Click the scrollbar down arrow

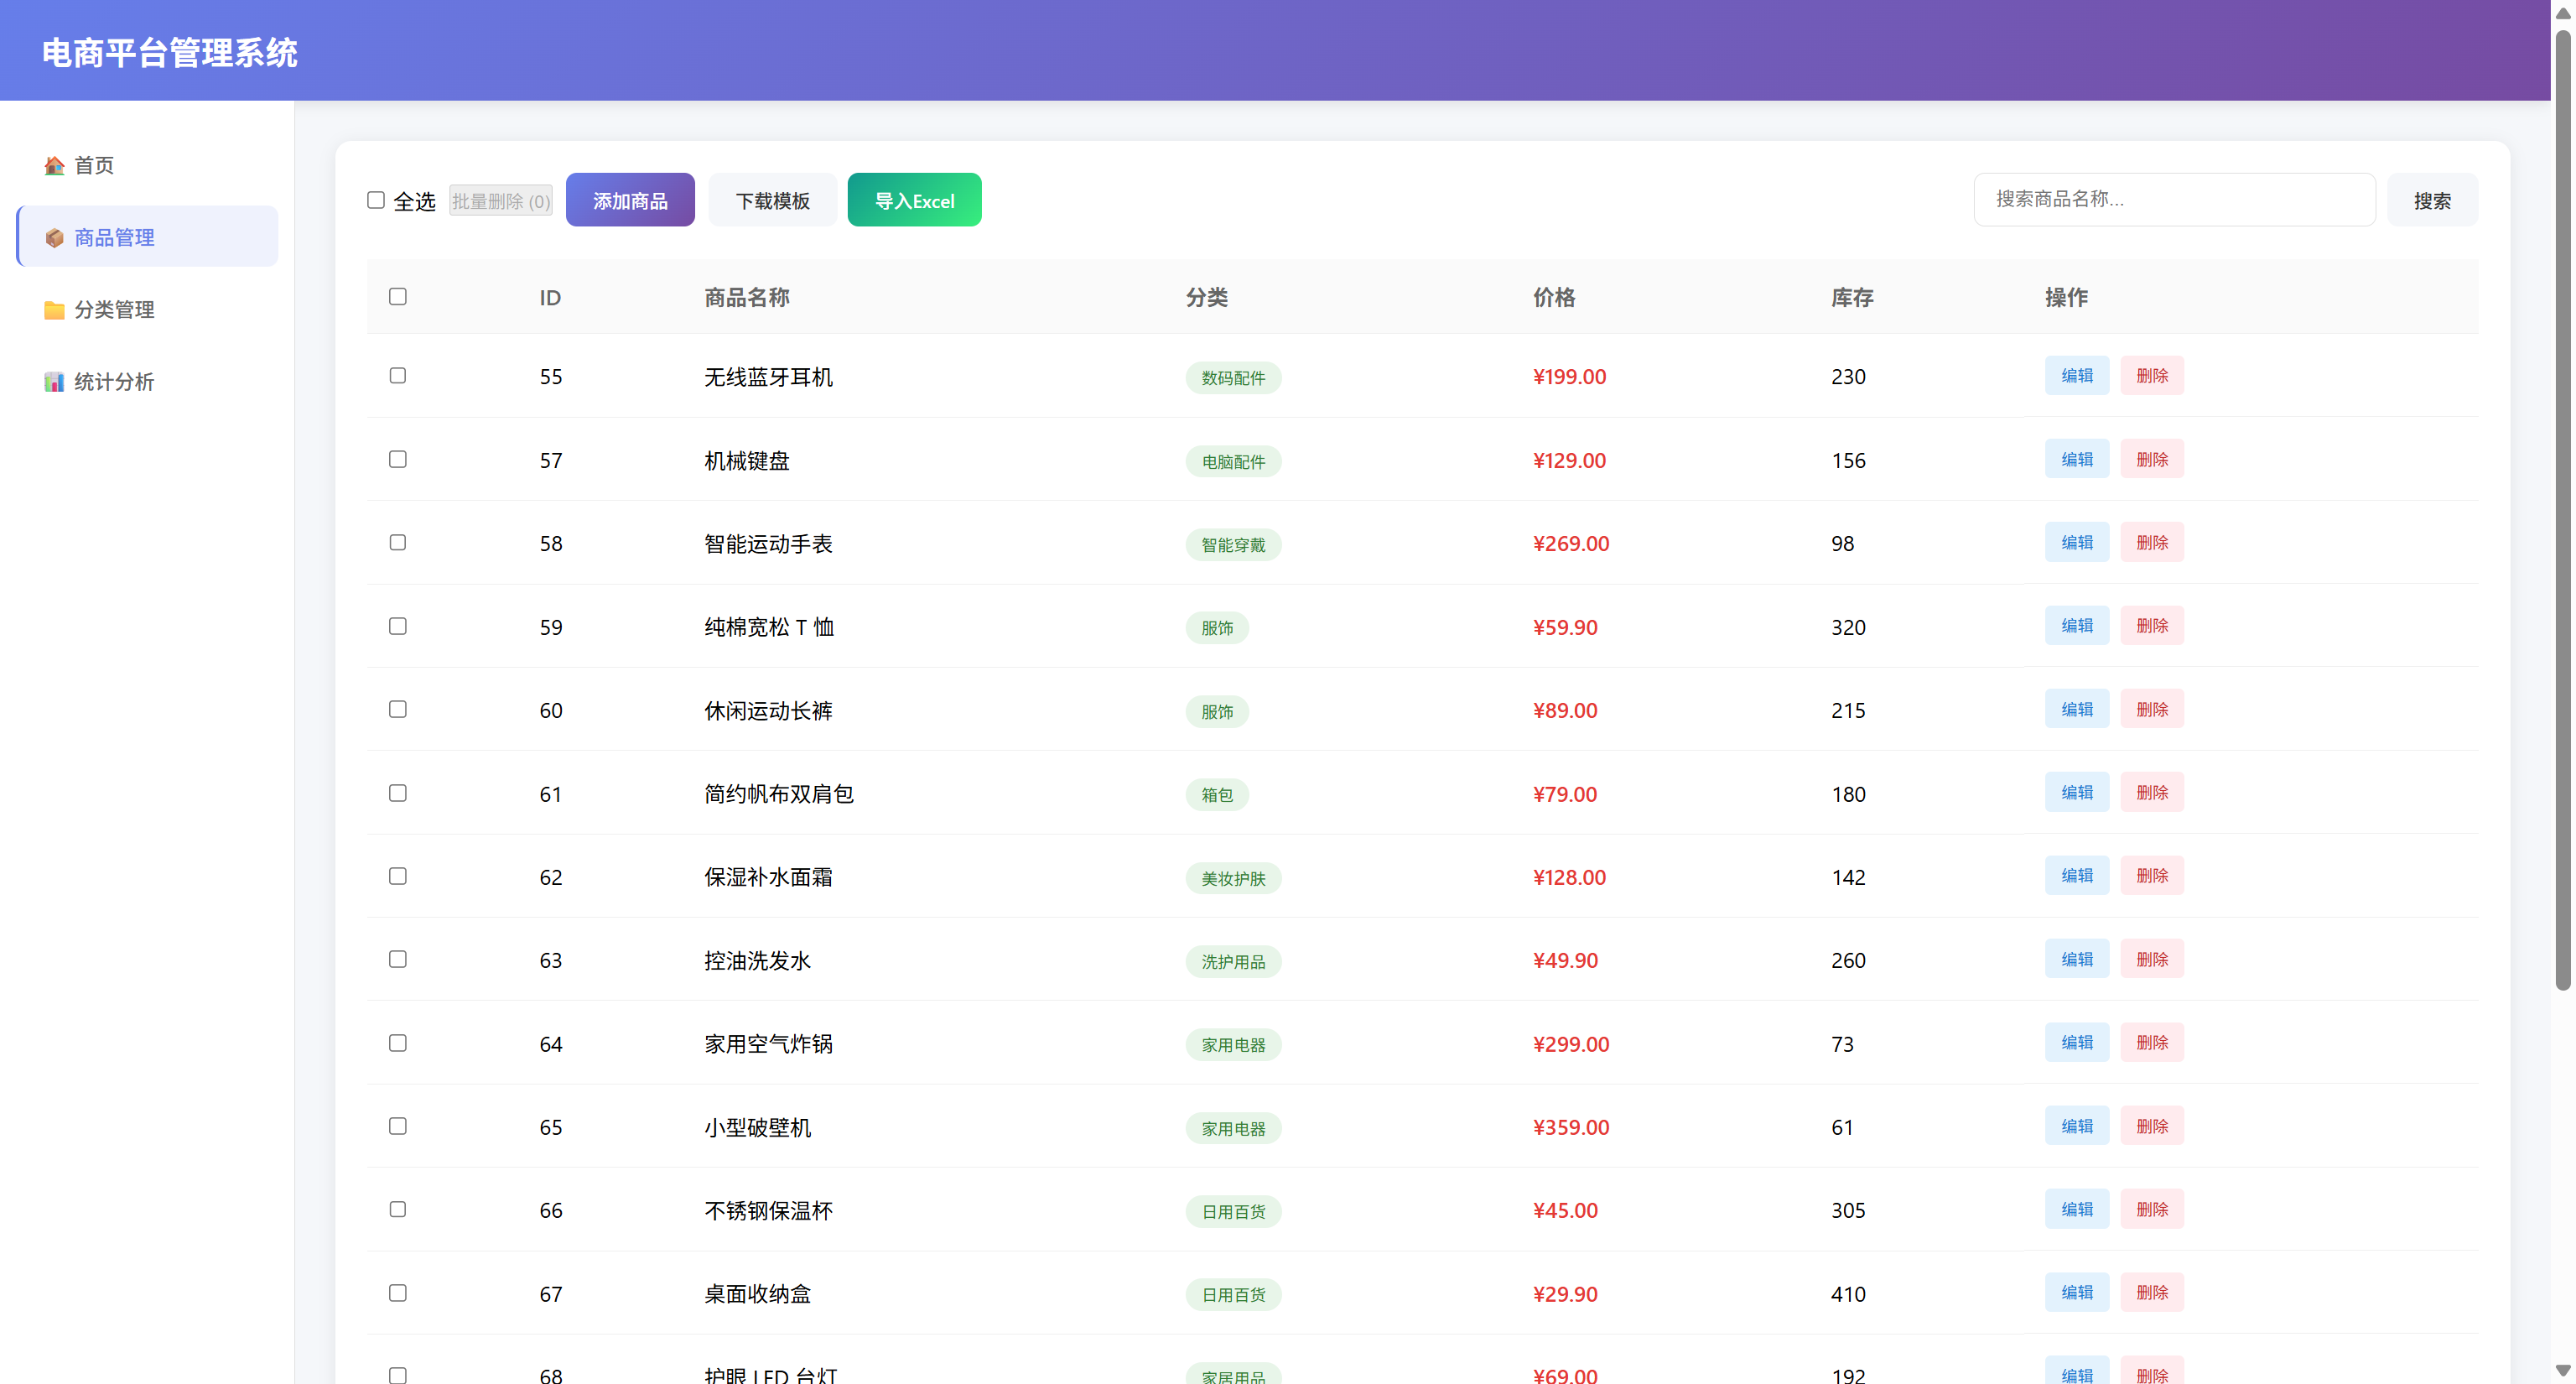click(x=2563, y=1370)
